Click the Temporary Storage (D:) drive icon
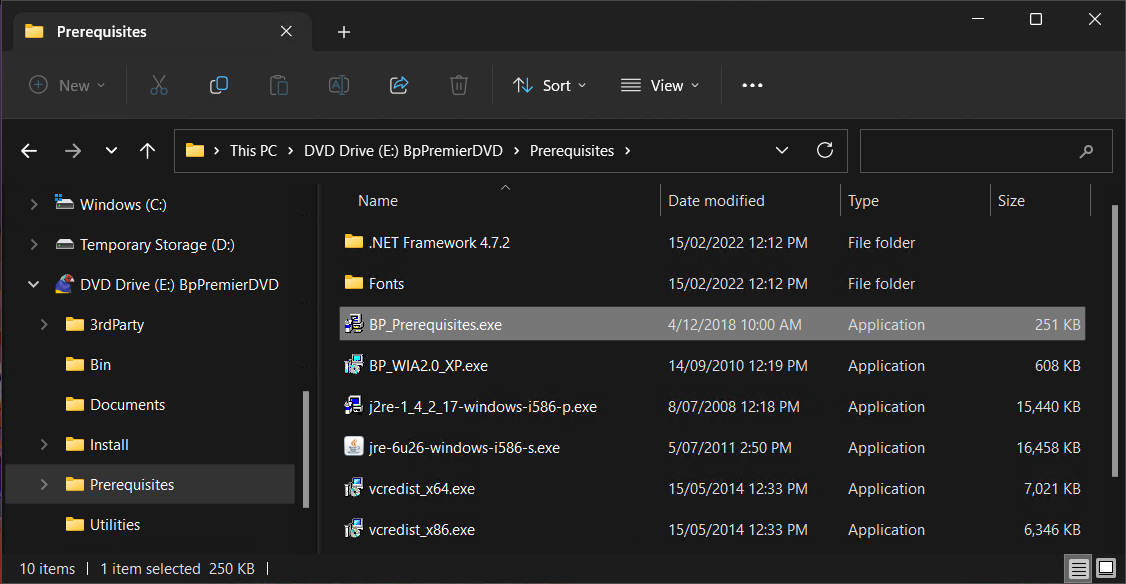 (65, 244)
